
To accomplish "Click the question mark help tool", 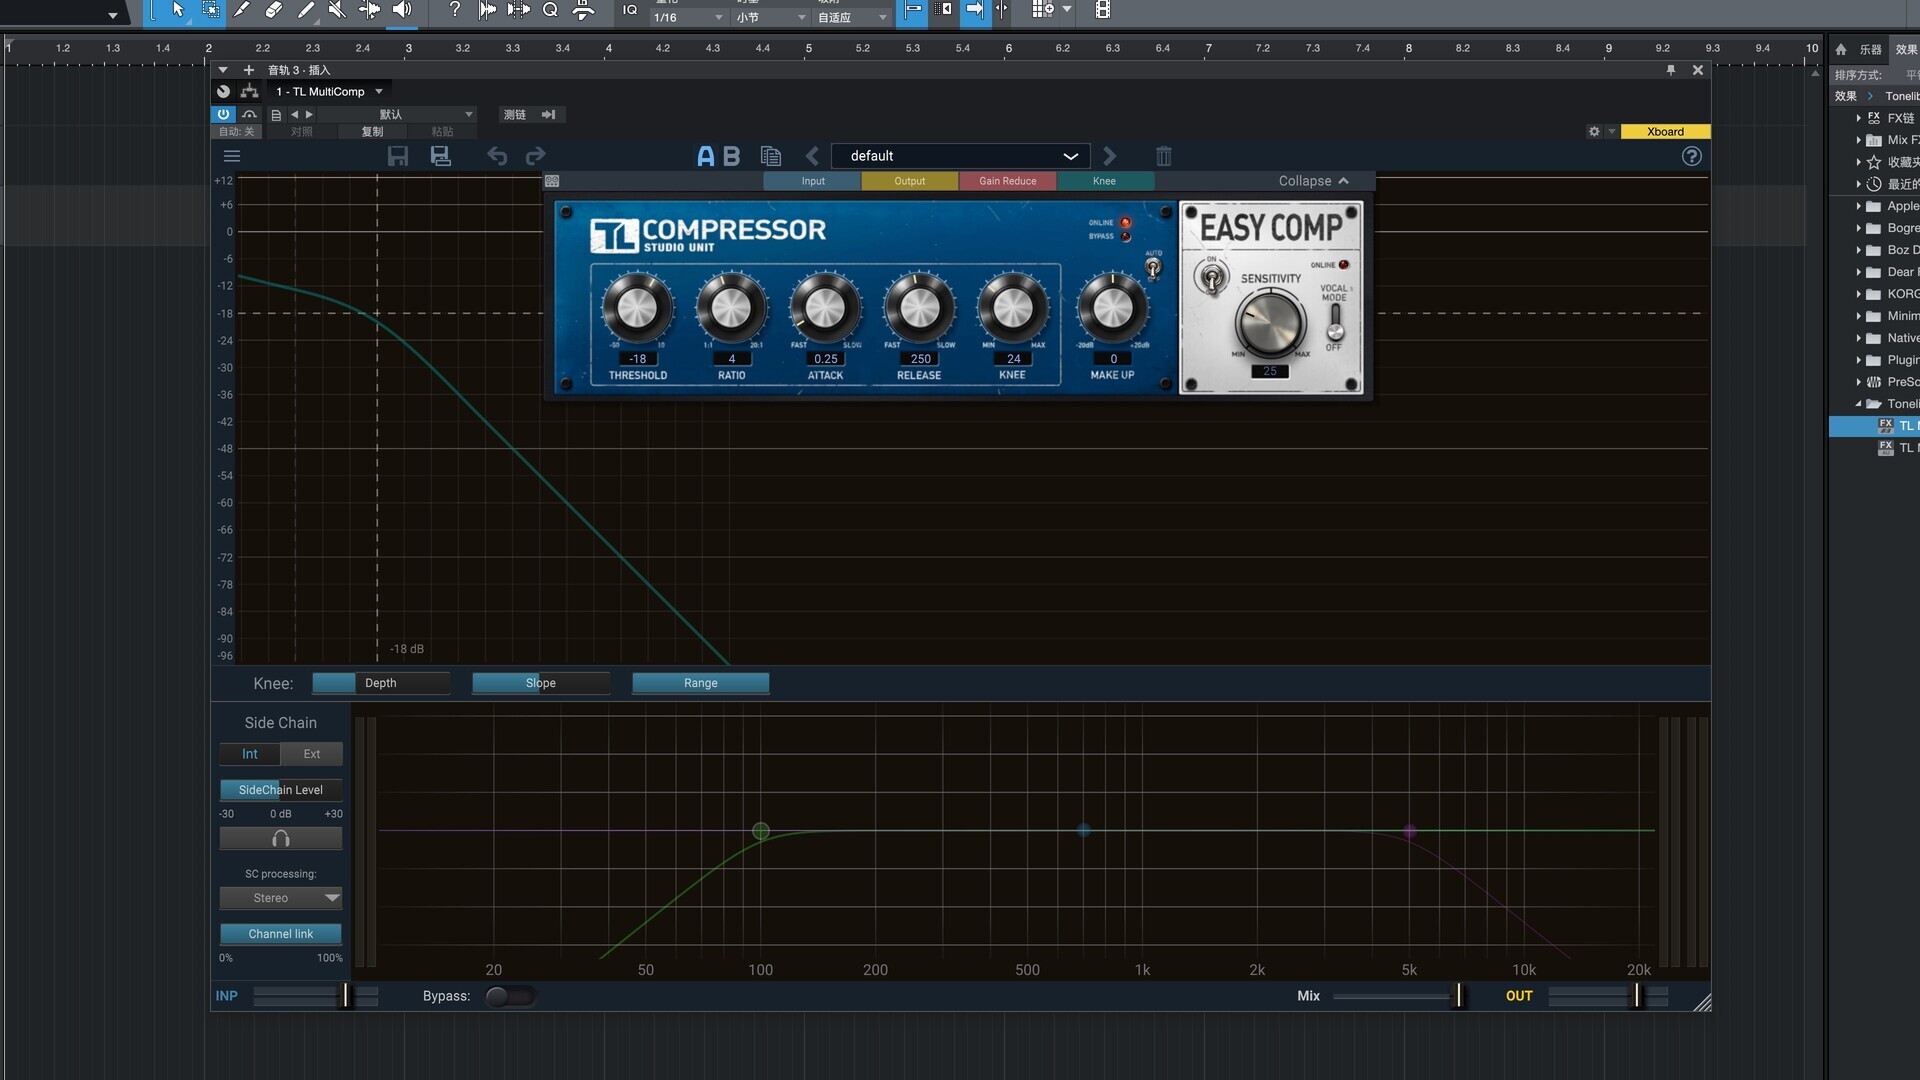I will (455, 10).
